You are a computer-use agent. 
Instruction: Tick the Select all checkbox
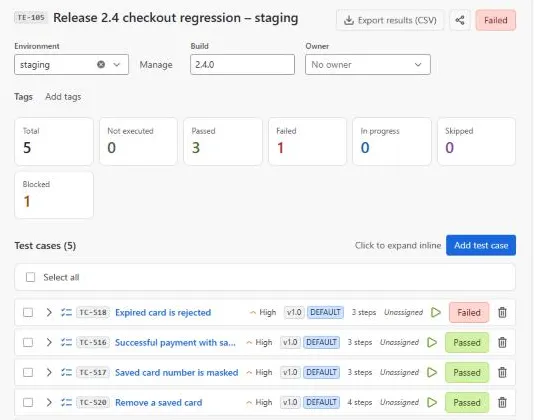click(30, 277)
